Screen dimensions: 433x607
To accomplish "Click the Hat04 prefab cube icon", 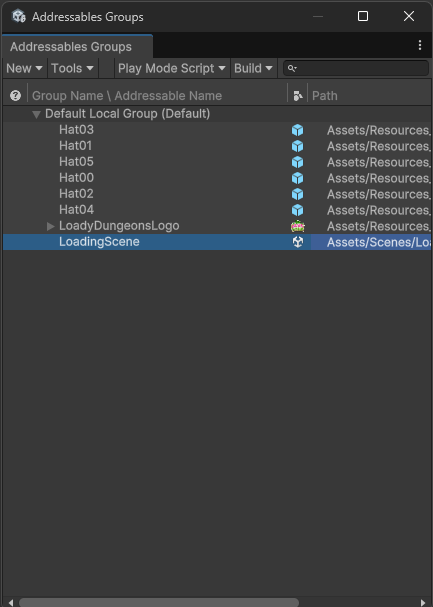I will coord(297,210).
